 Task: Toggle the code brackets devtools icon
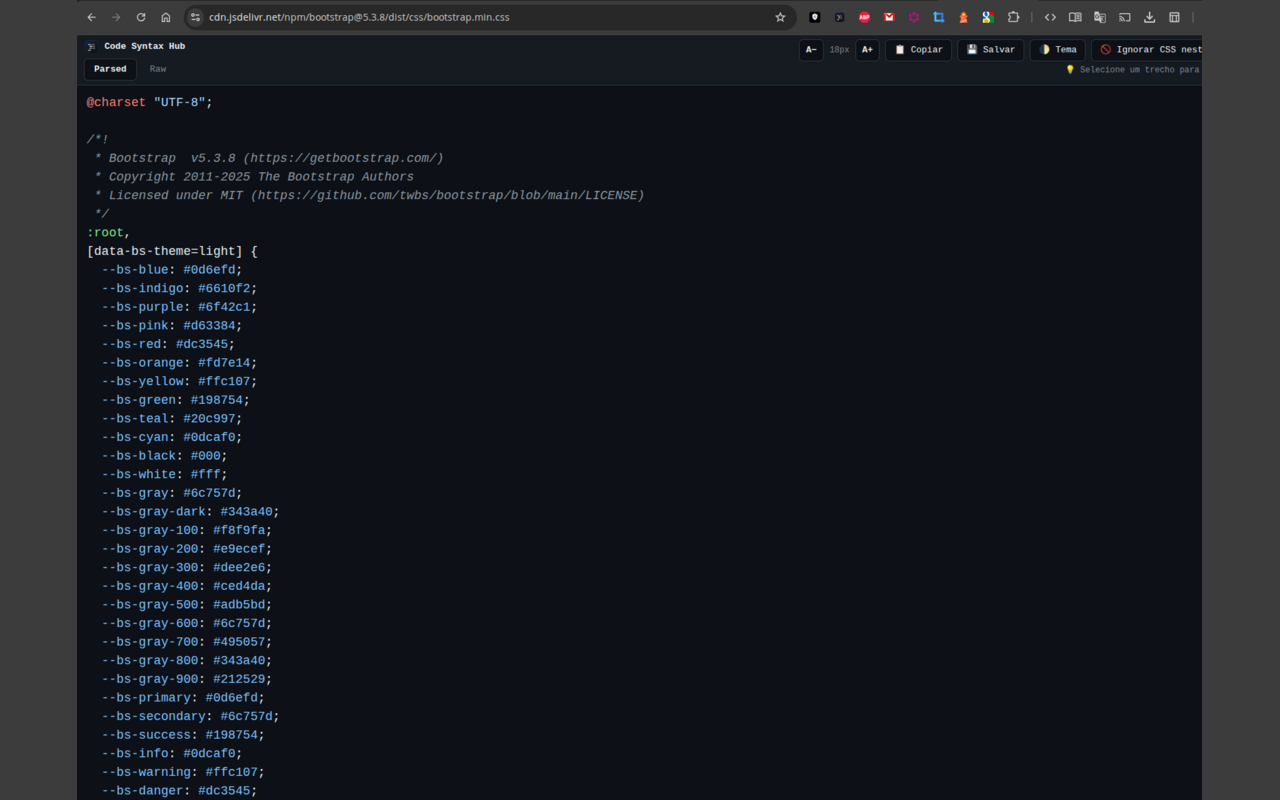pos(1050,17)
